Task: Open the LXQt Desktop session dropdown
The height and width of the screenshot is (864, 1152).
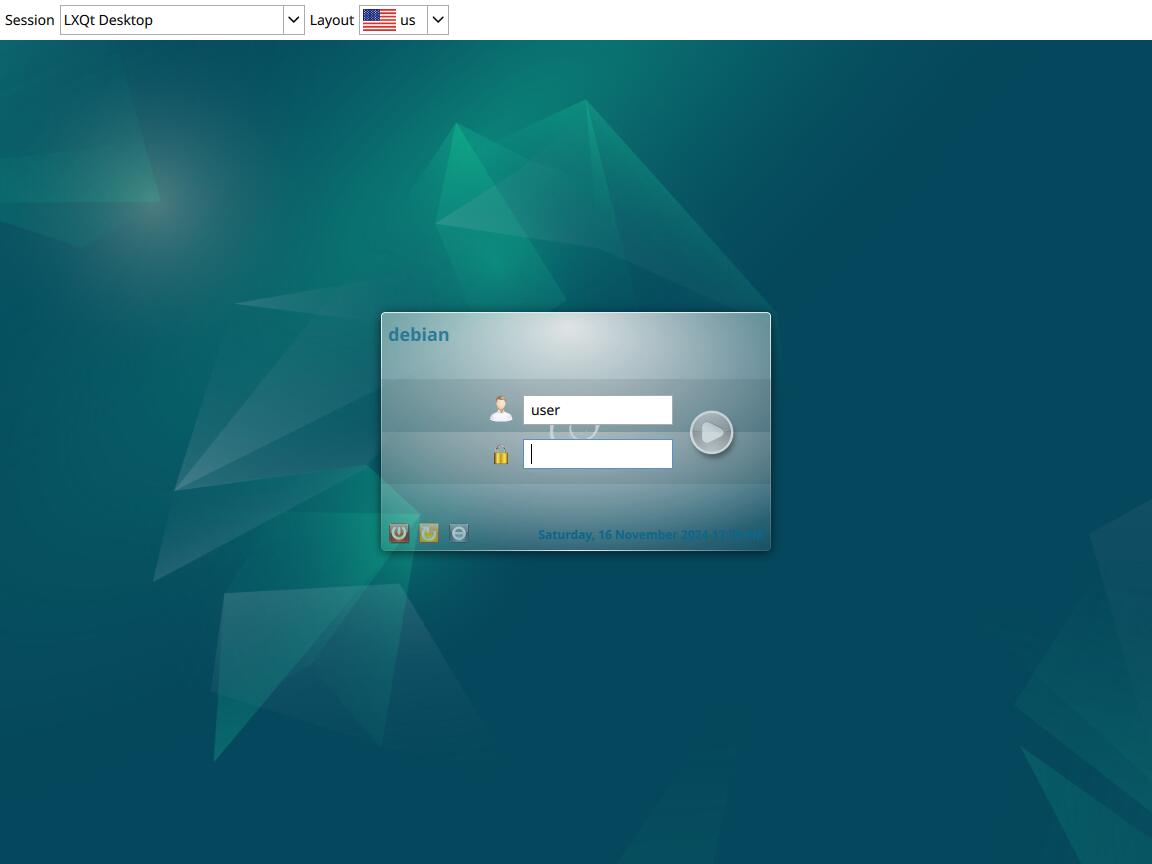Action: coord(181,20)
